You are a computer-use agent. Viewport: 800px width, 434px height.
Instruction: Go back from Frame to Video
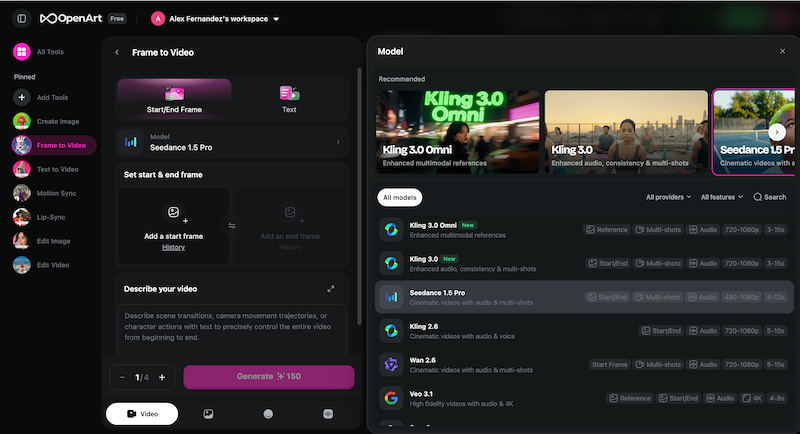tap(117, 52)
